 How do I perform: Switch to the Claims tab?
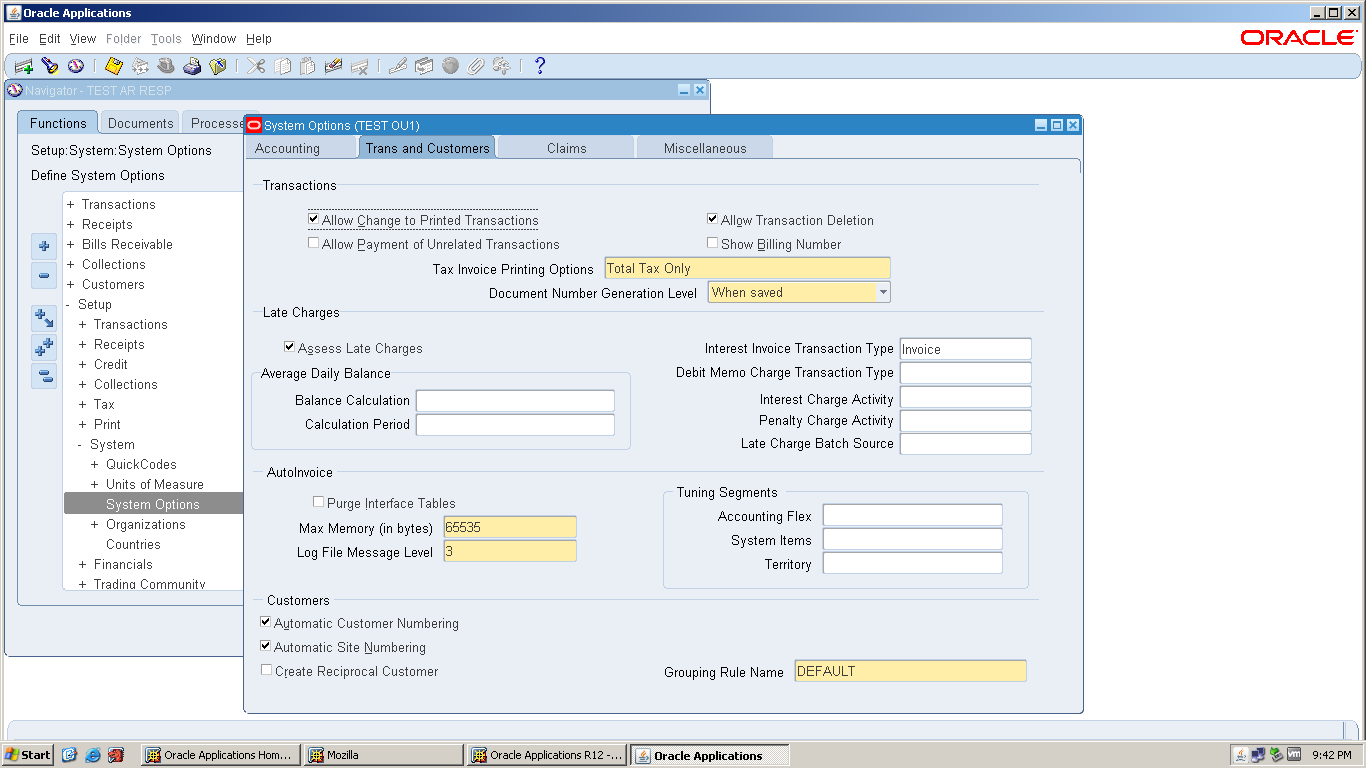[565, 147]
